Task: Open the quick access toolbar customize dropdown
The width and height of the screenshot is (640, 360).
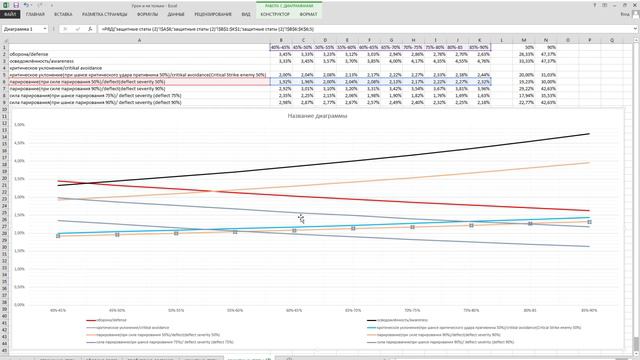Action: pyautogui.click(x=52, y=5)
